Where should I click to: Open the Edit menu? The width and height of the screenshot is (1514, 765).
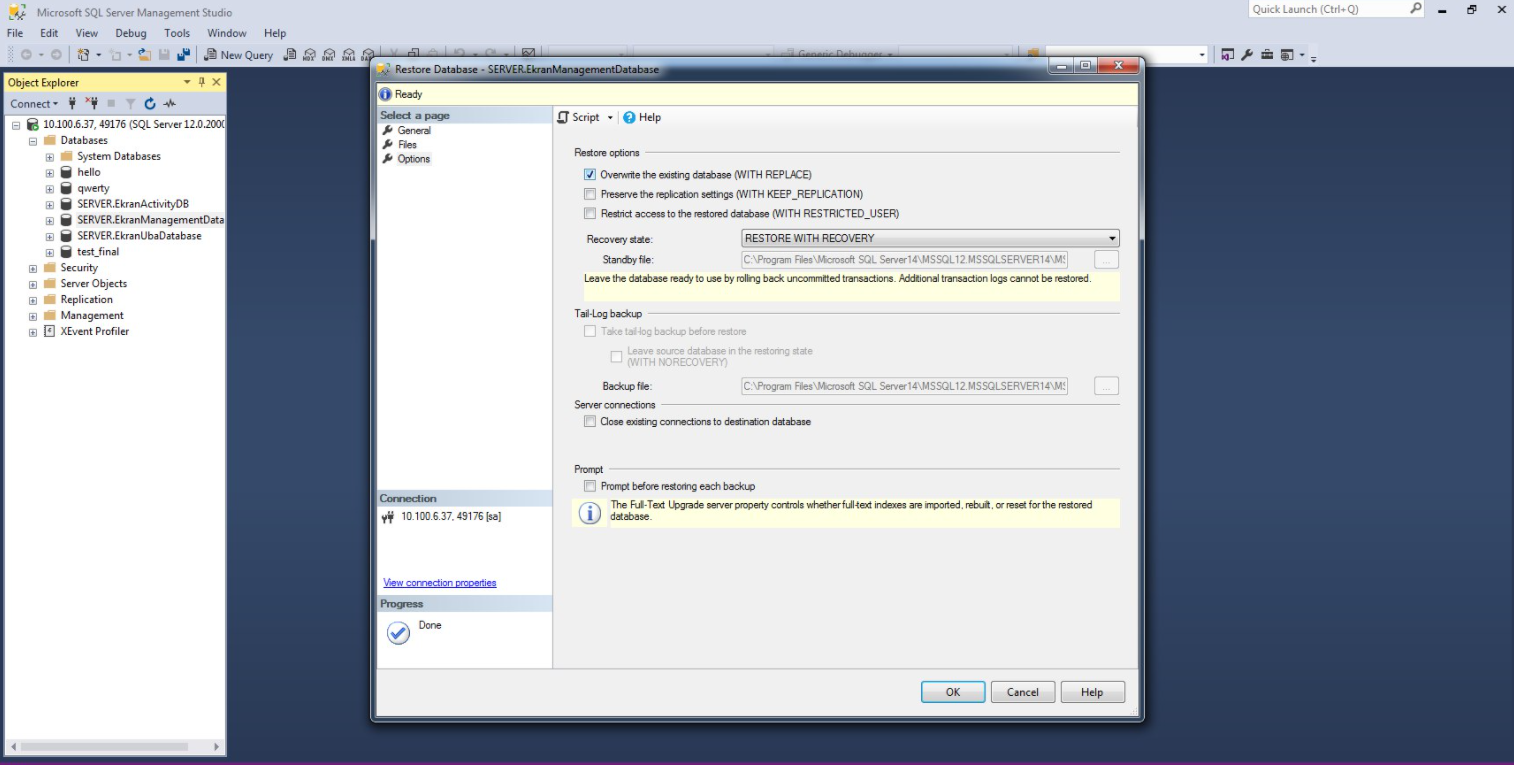pyautogui.click(x=49, y=33)
